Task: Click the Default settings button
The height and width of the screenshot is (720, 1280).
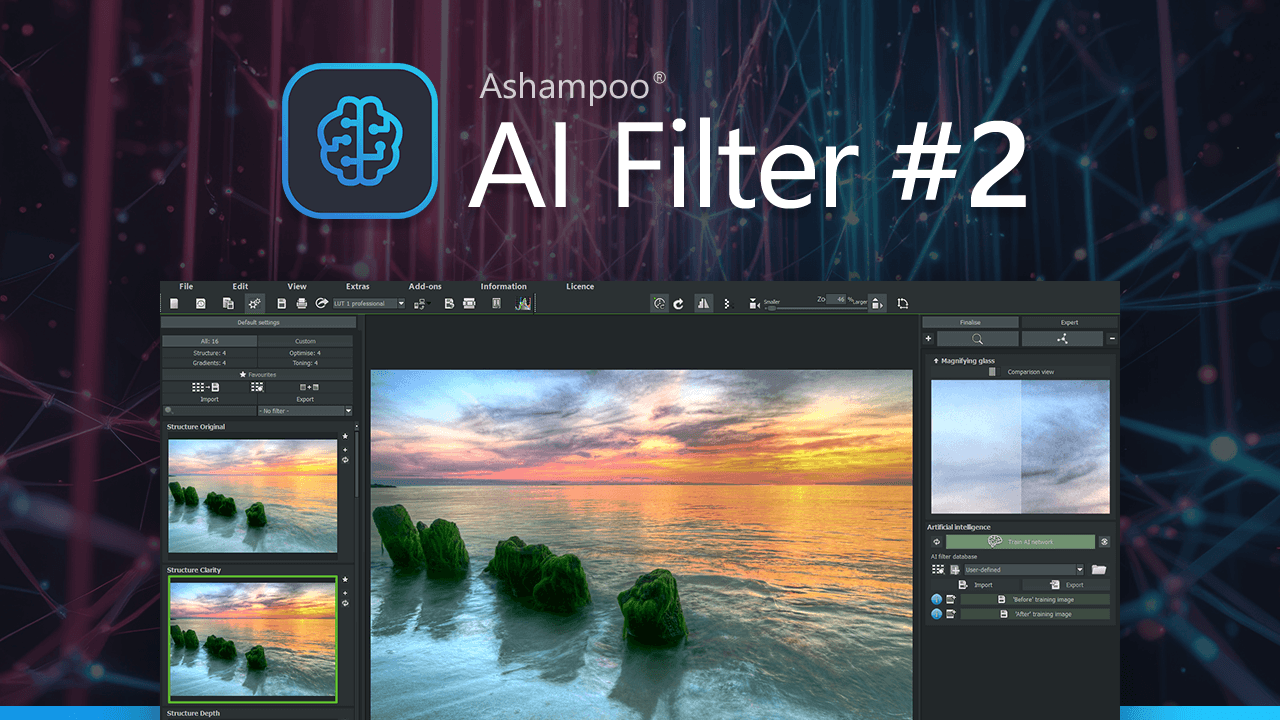Action: point(258,322)
